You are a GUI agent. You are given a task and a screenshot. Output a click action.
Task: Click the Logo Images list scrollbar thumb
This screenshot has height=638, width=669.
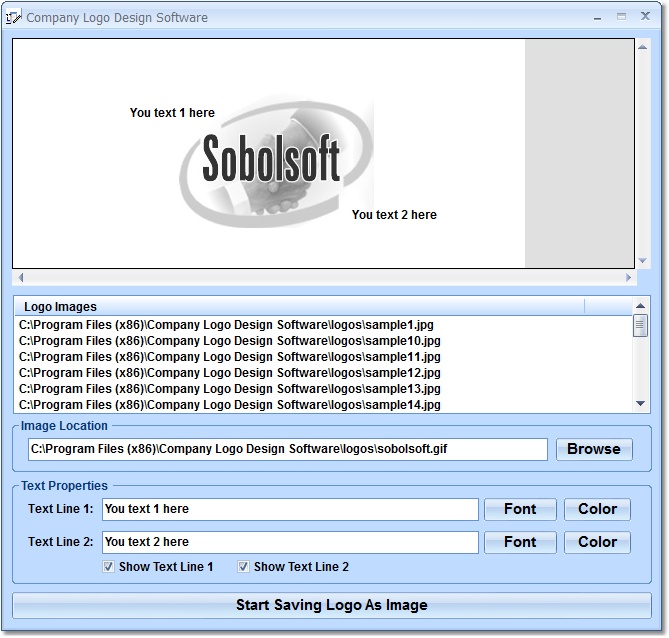(640, 326)
